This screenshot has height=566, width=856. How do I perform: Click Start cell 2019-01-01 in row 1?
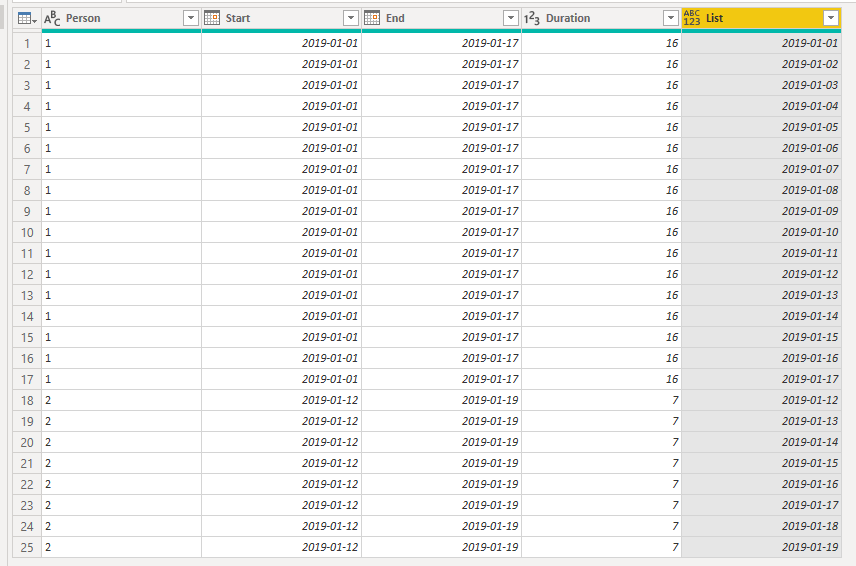click(x=281, y=43)
